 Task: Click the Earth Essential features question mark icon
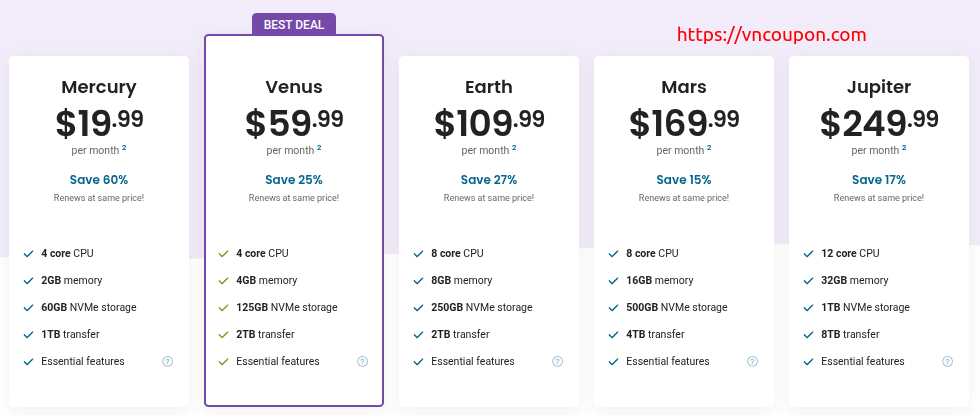pyautogui.click(x=558, y=361)
